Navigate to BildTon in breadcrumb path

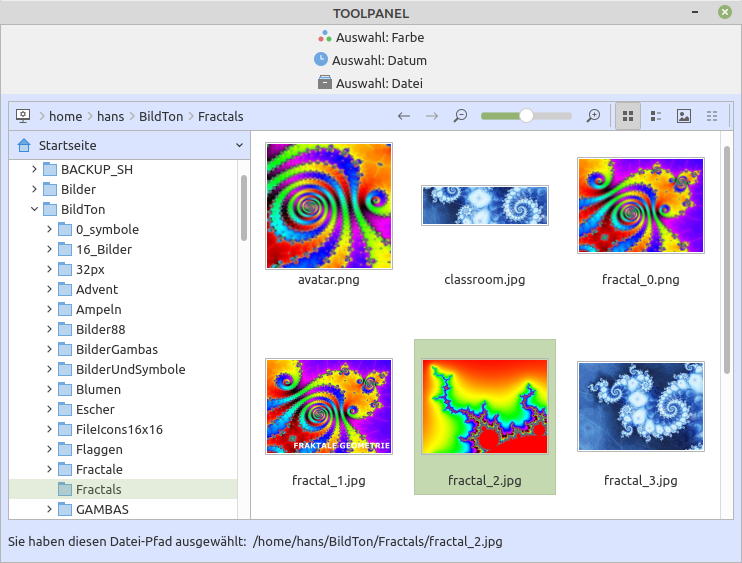(x=161, y=116)
